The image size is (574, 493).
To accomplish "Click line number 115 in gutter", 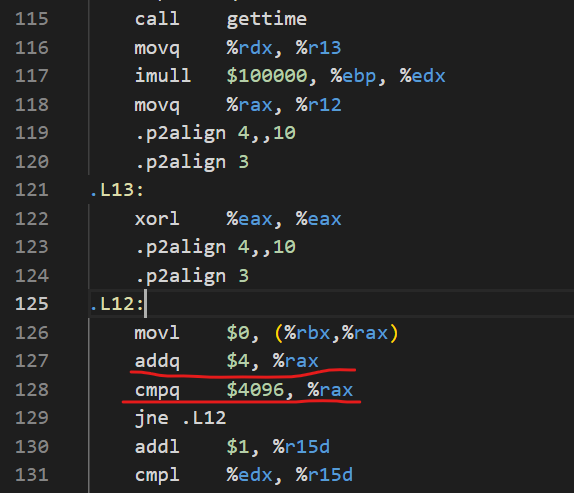I will tap(32, 19).
